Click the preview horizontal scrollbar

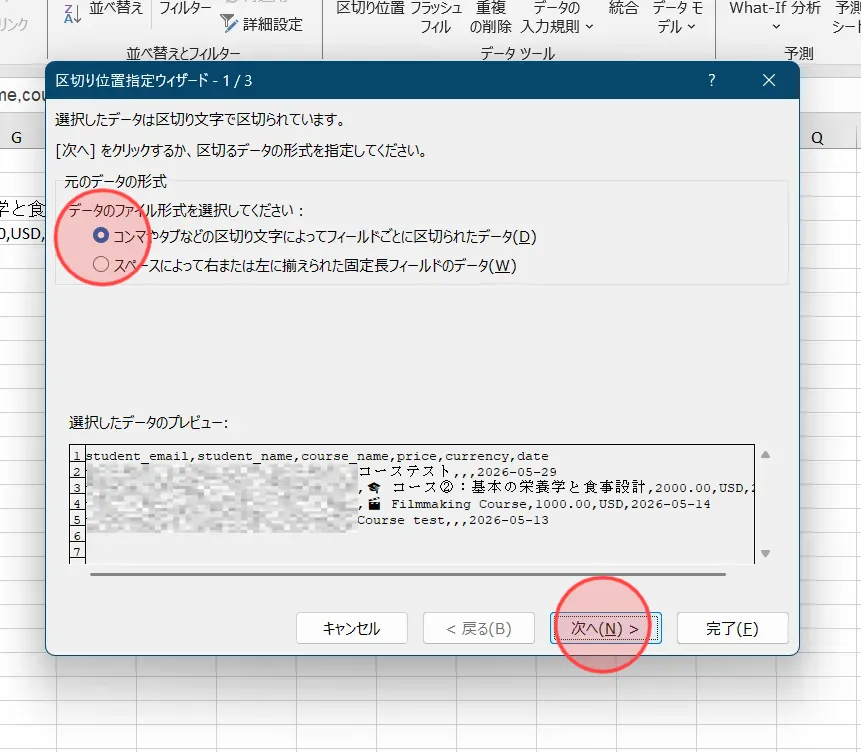click(x=407, y=574)
